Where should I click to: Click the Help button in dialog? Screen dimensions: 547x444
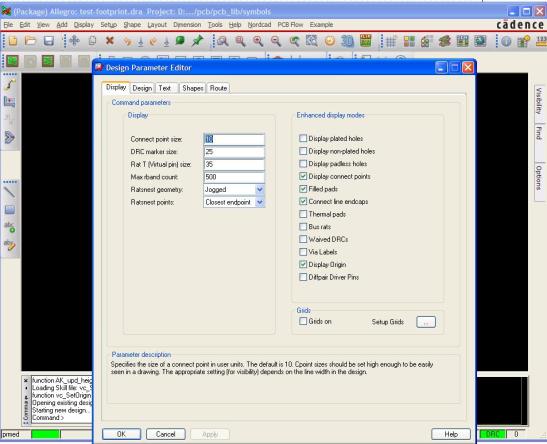[451, 434]
